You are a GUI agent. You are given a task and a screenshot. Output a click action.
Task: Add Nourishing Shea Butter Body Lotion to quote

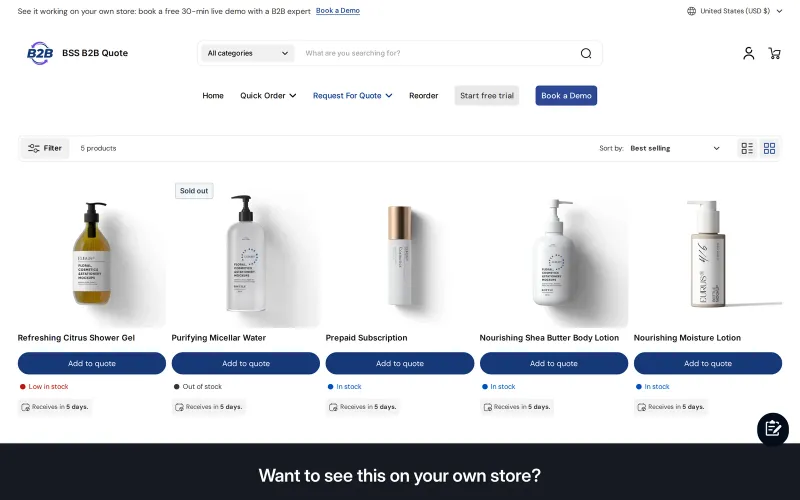tap(554, 363)
